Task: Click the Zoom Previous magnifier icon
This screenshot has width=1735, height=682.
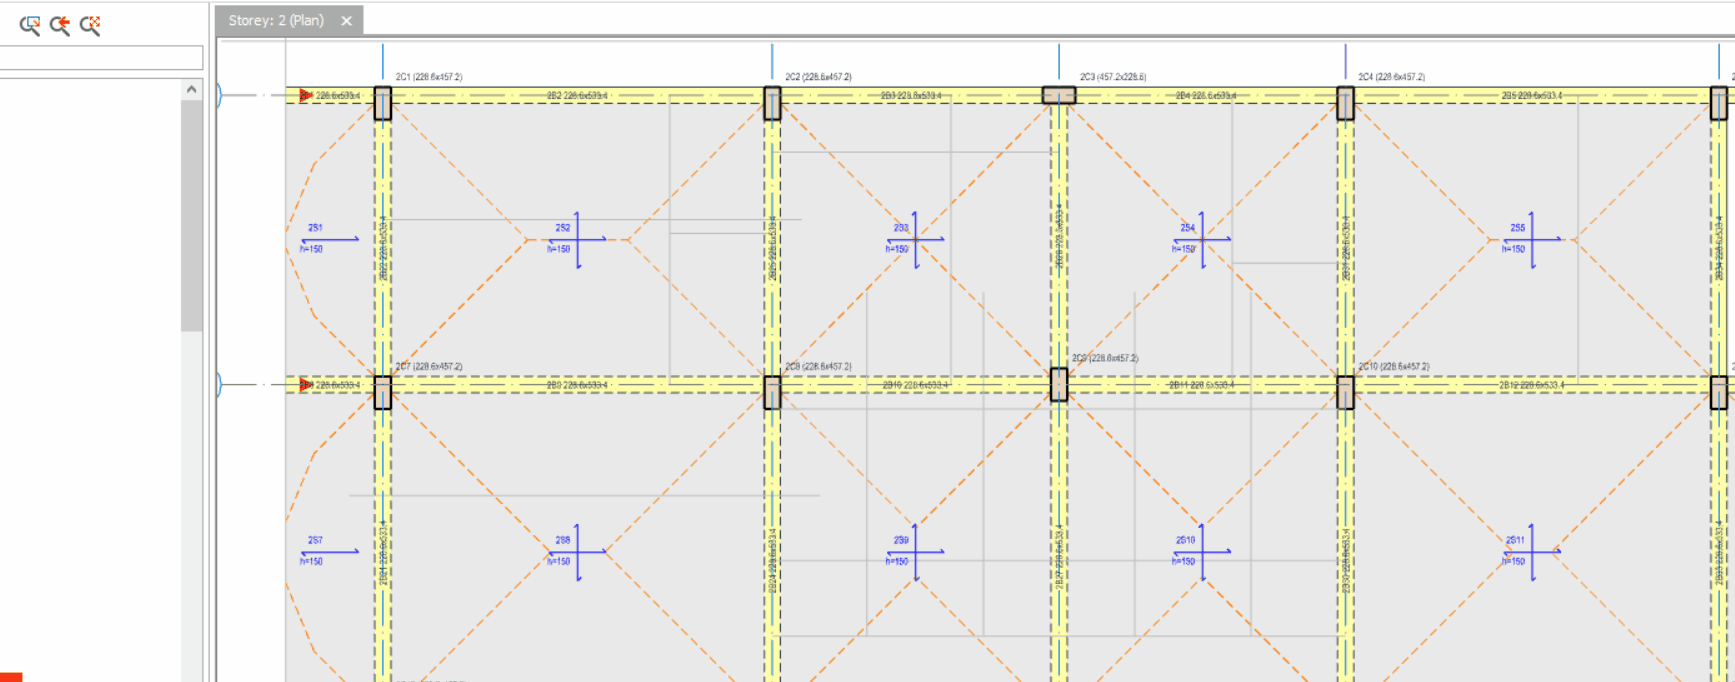Action: [x=60, y=25]
